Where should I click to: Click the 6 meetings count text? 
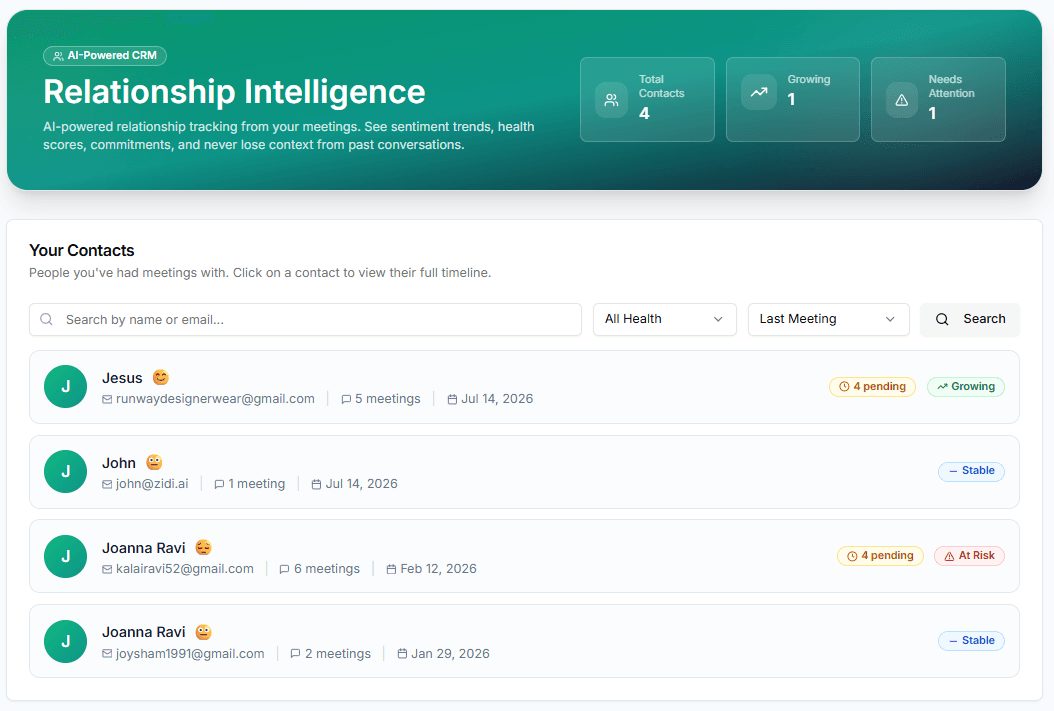327,569
